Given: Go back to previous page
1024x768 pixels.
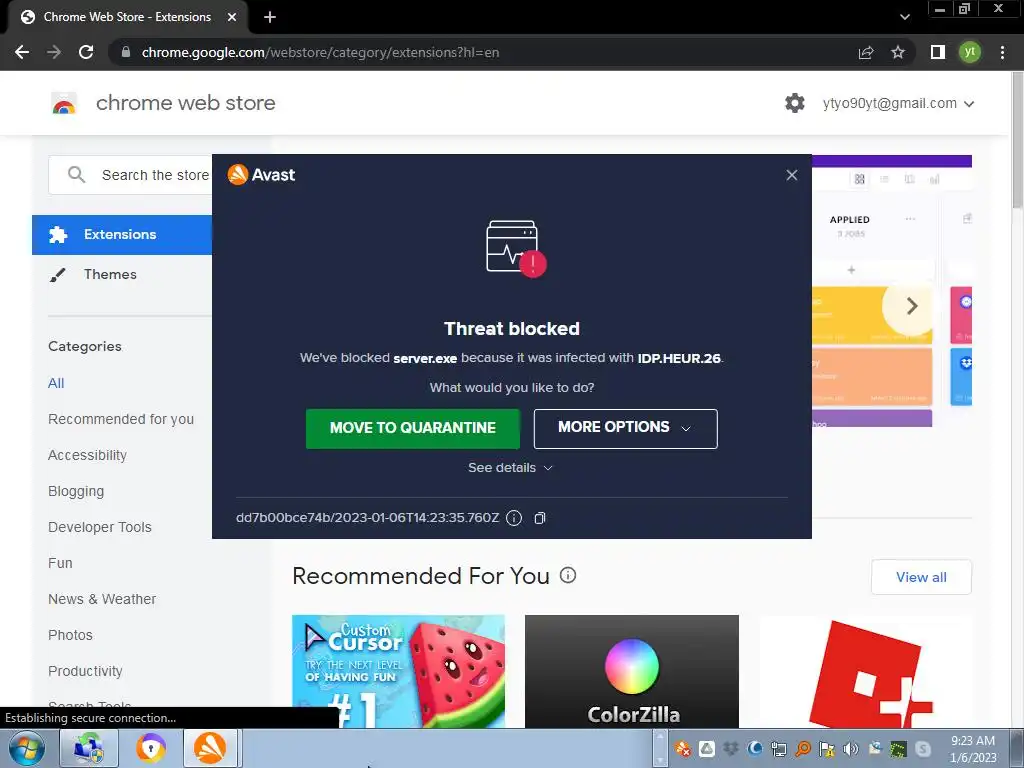Looking at the screenshot, I should pyautogui.click(x=22, y=52).
